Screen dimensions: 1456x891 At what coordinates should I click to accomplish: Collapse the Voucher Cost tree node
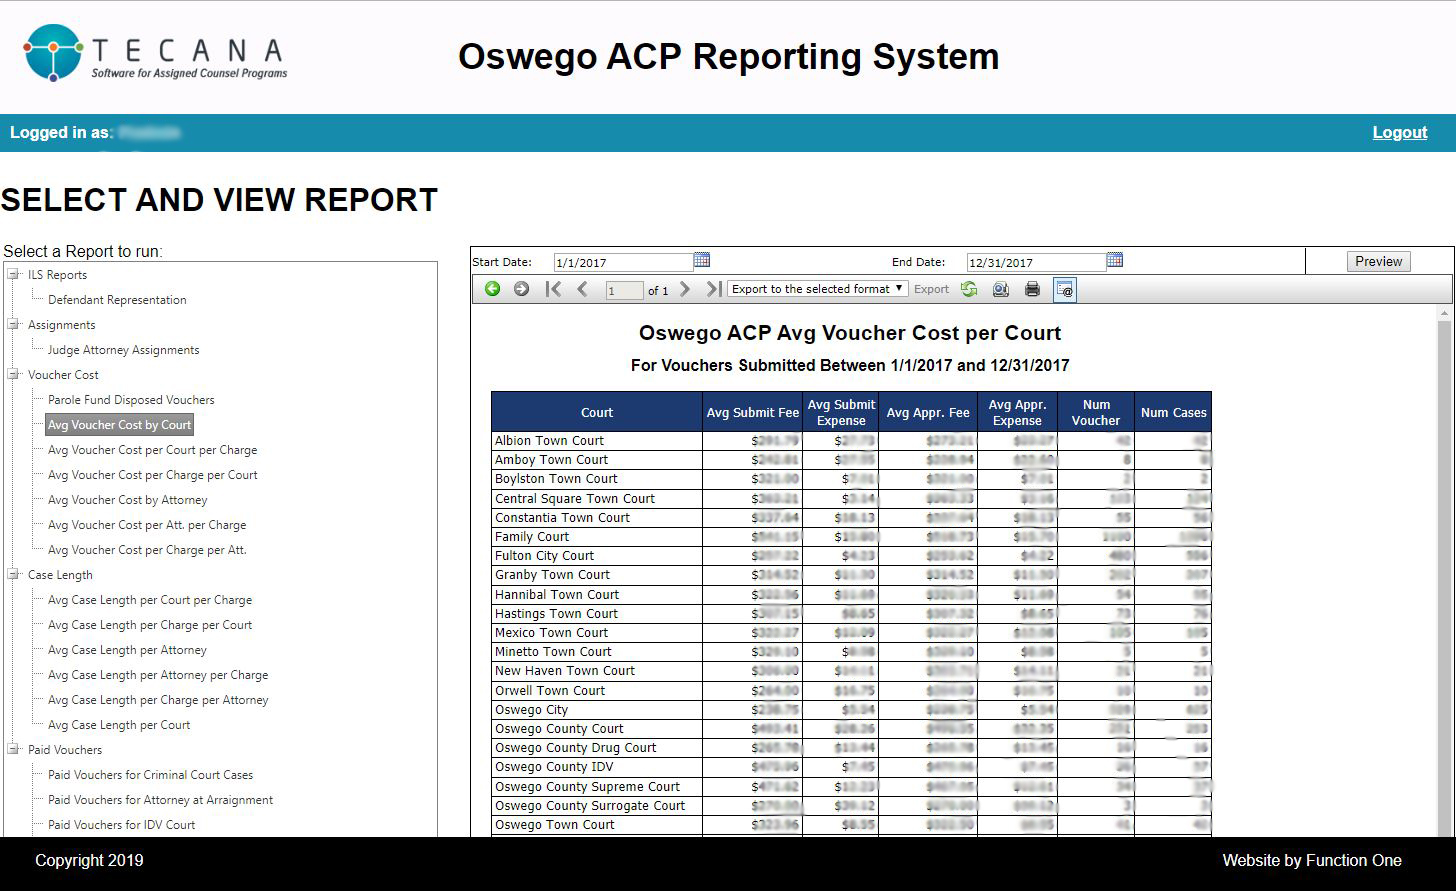point(14,374)
